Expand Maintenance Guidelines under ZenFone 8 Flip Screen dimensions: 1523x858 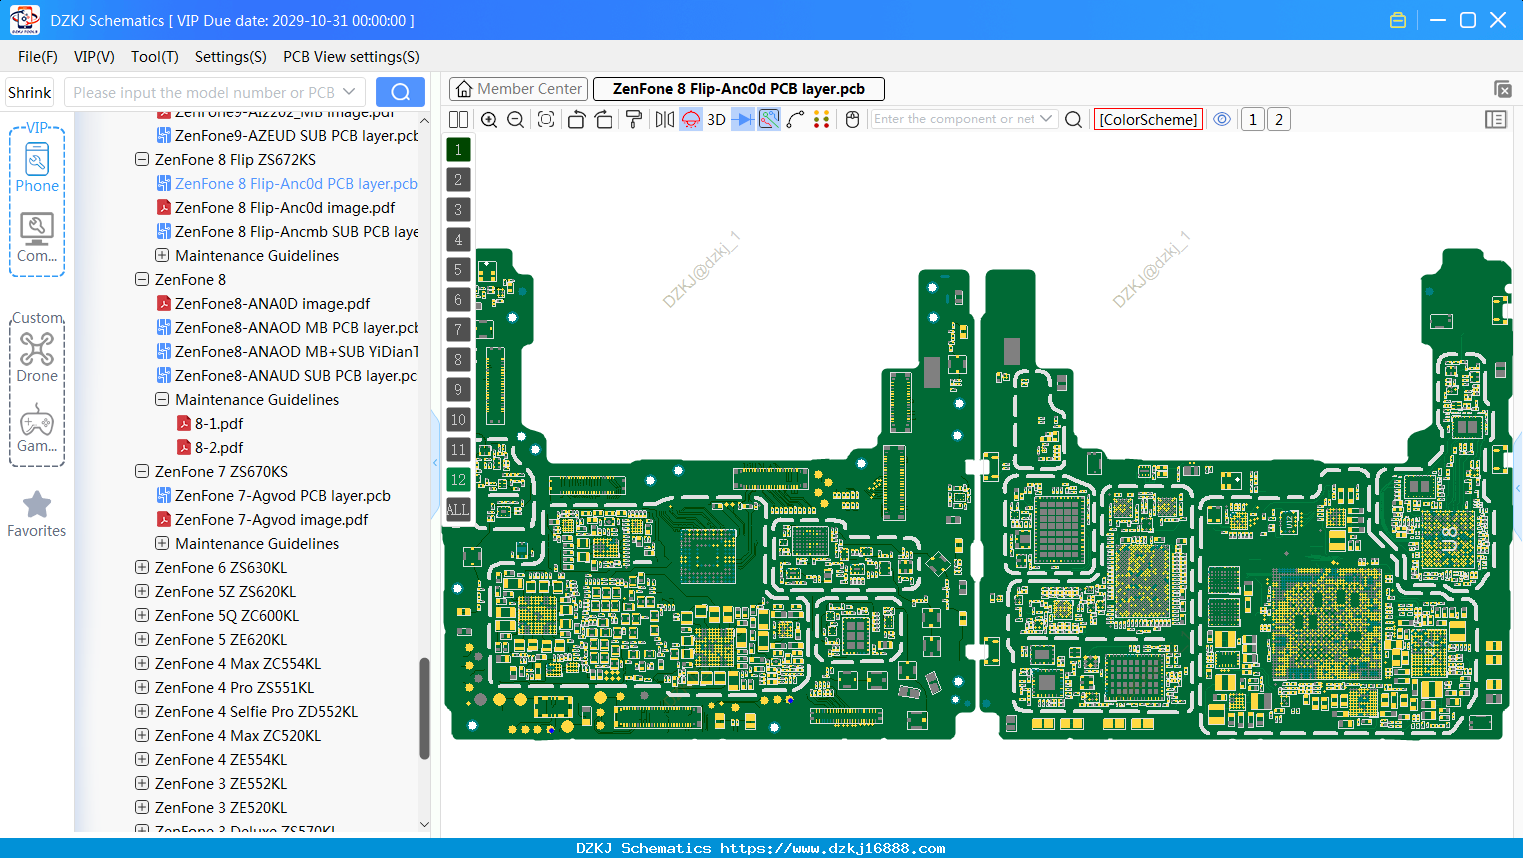(x=162, y=255)
